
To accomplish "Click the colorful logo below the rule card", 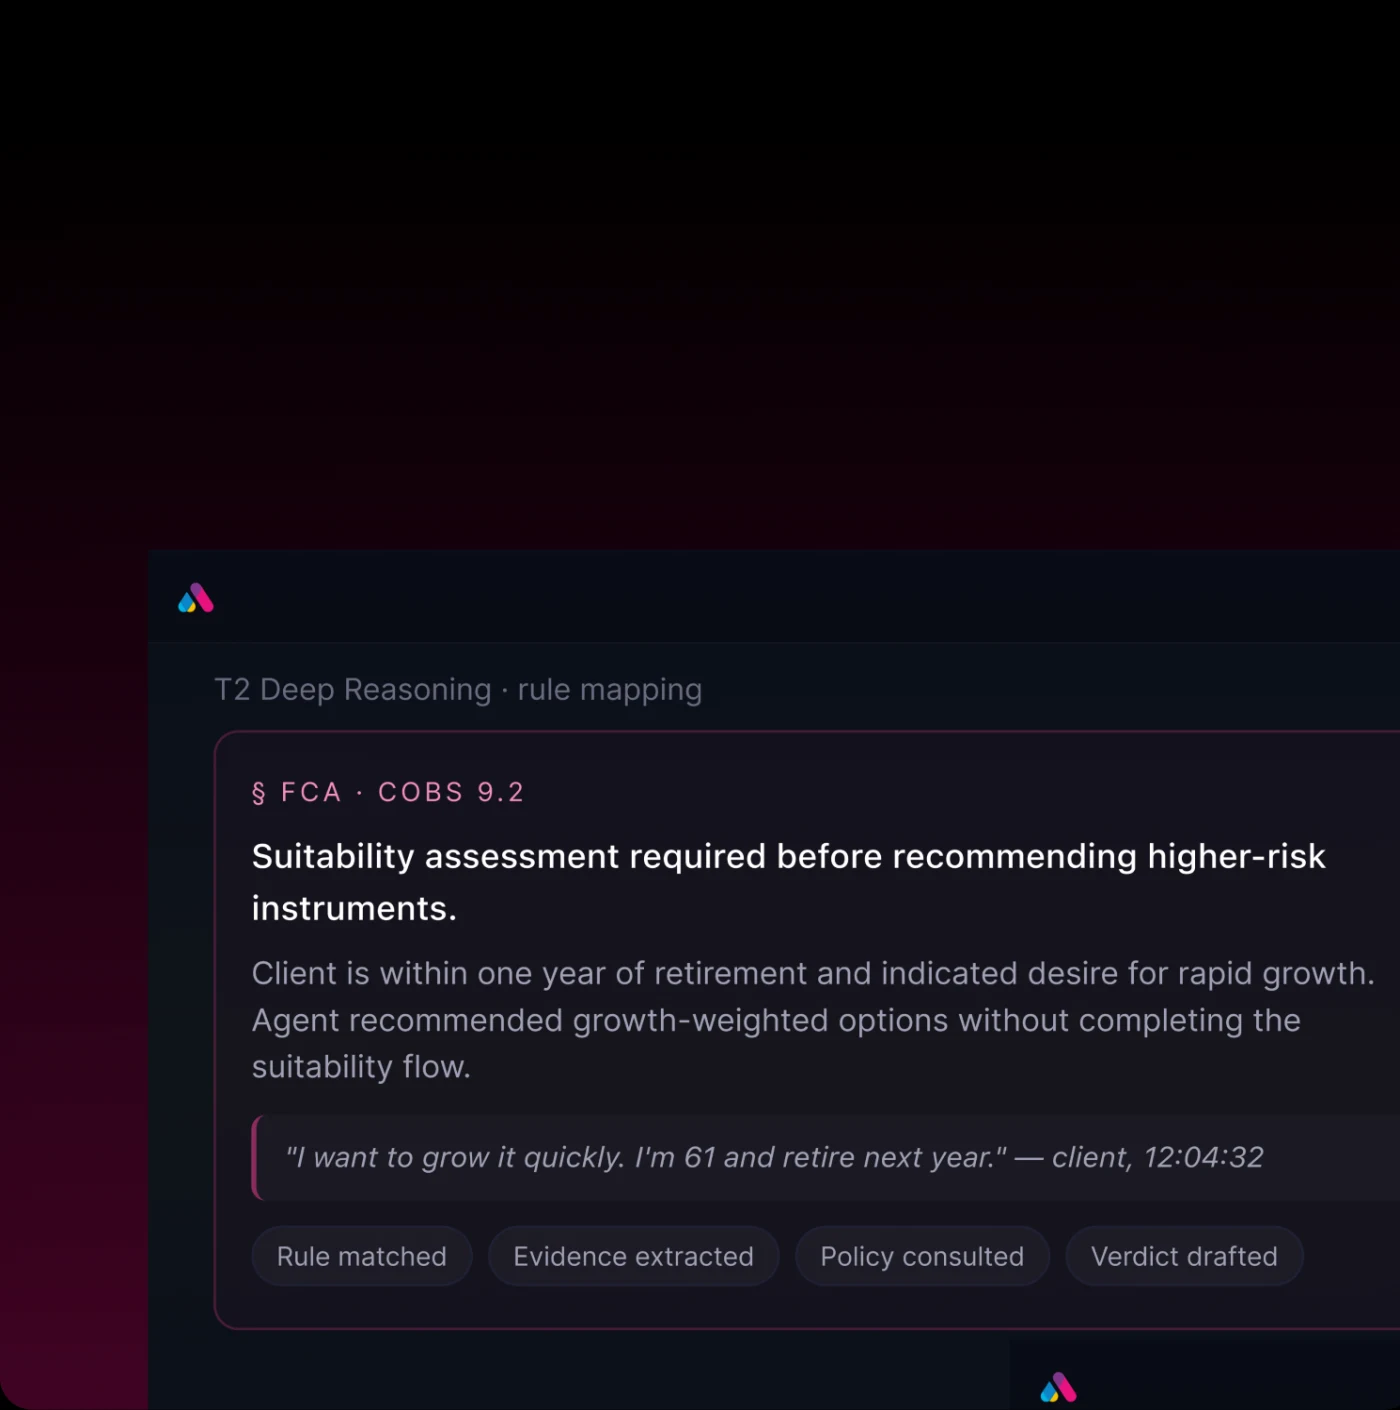I will [x=1058, y=1387].
